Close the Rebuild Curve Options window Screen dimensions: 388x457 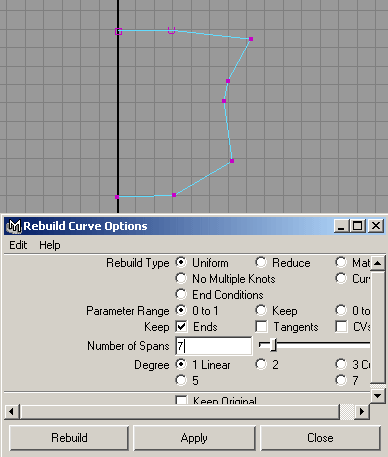click(376, 226)
